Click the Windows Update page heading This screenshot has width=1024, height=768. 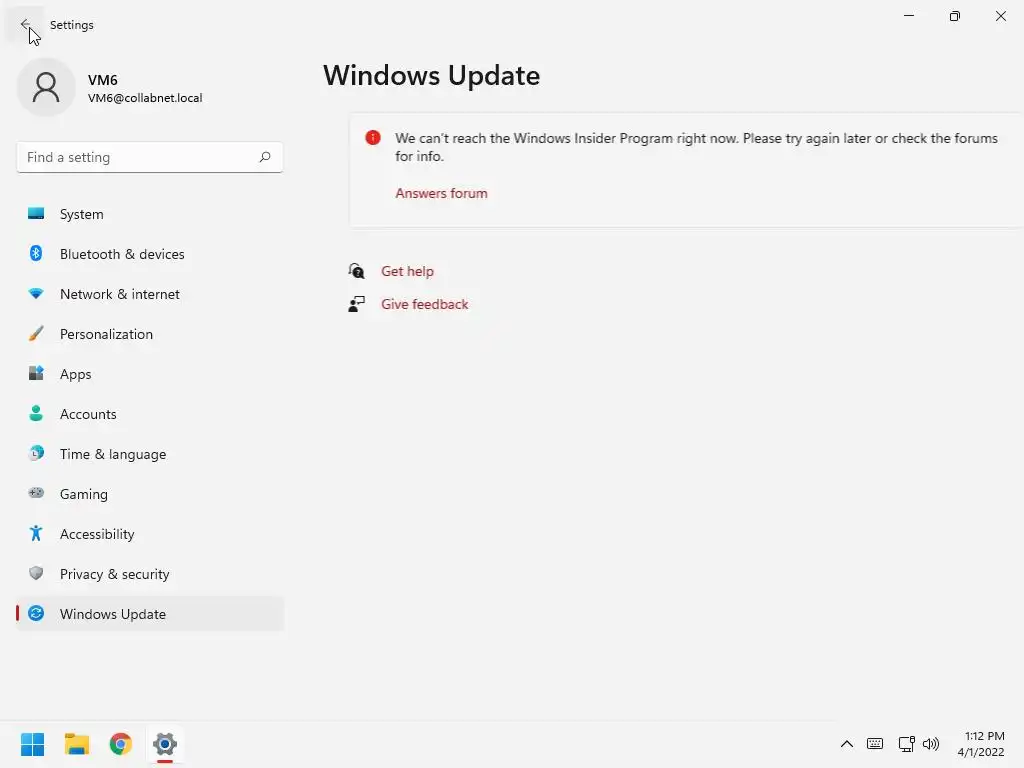tap(432, 76)
